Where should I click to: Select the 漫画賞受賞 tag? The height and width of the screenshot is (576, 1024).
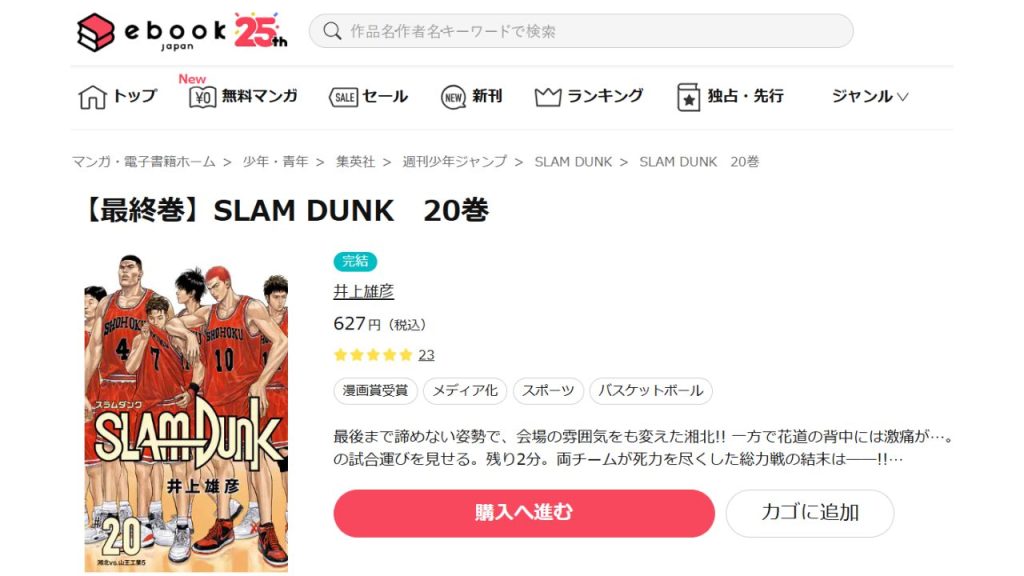[x=376, y=391]
